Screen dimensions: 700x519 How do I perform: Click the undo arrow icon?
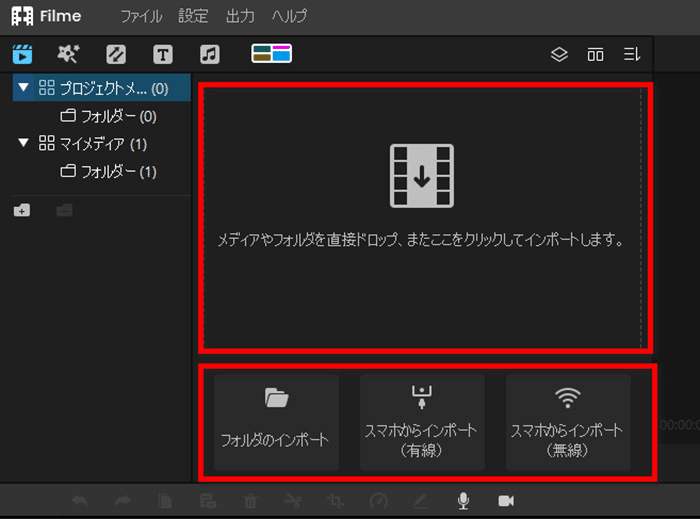pos(80,501)
